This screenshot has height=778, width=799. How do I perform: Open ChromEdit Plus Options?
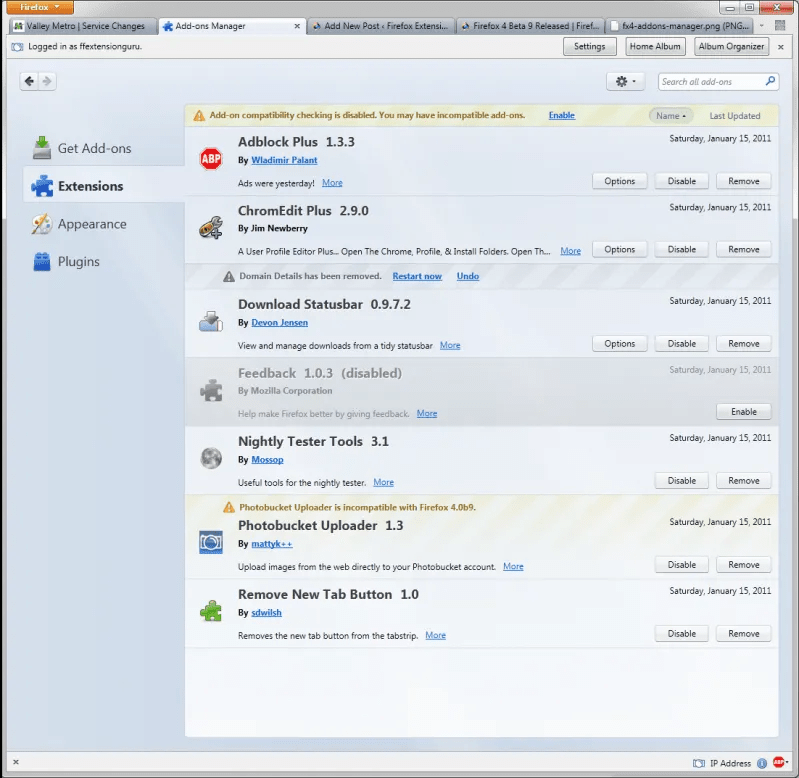(x=620, y=249)
